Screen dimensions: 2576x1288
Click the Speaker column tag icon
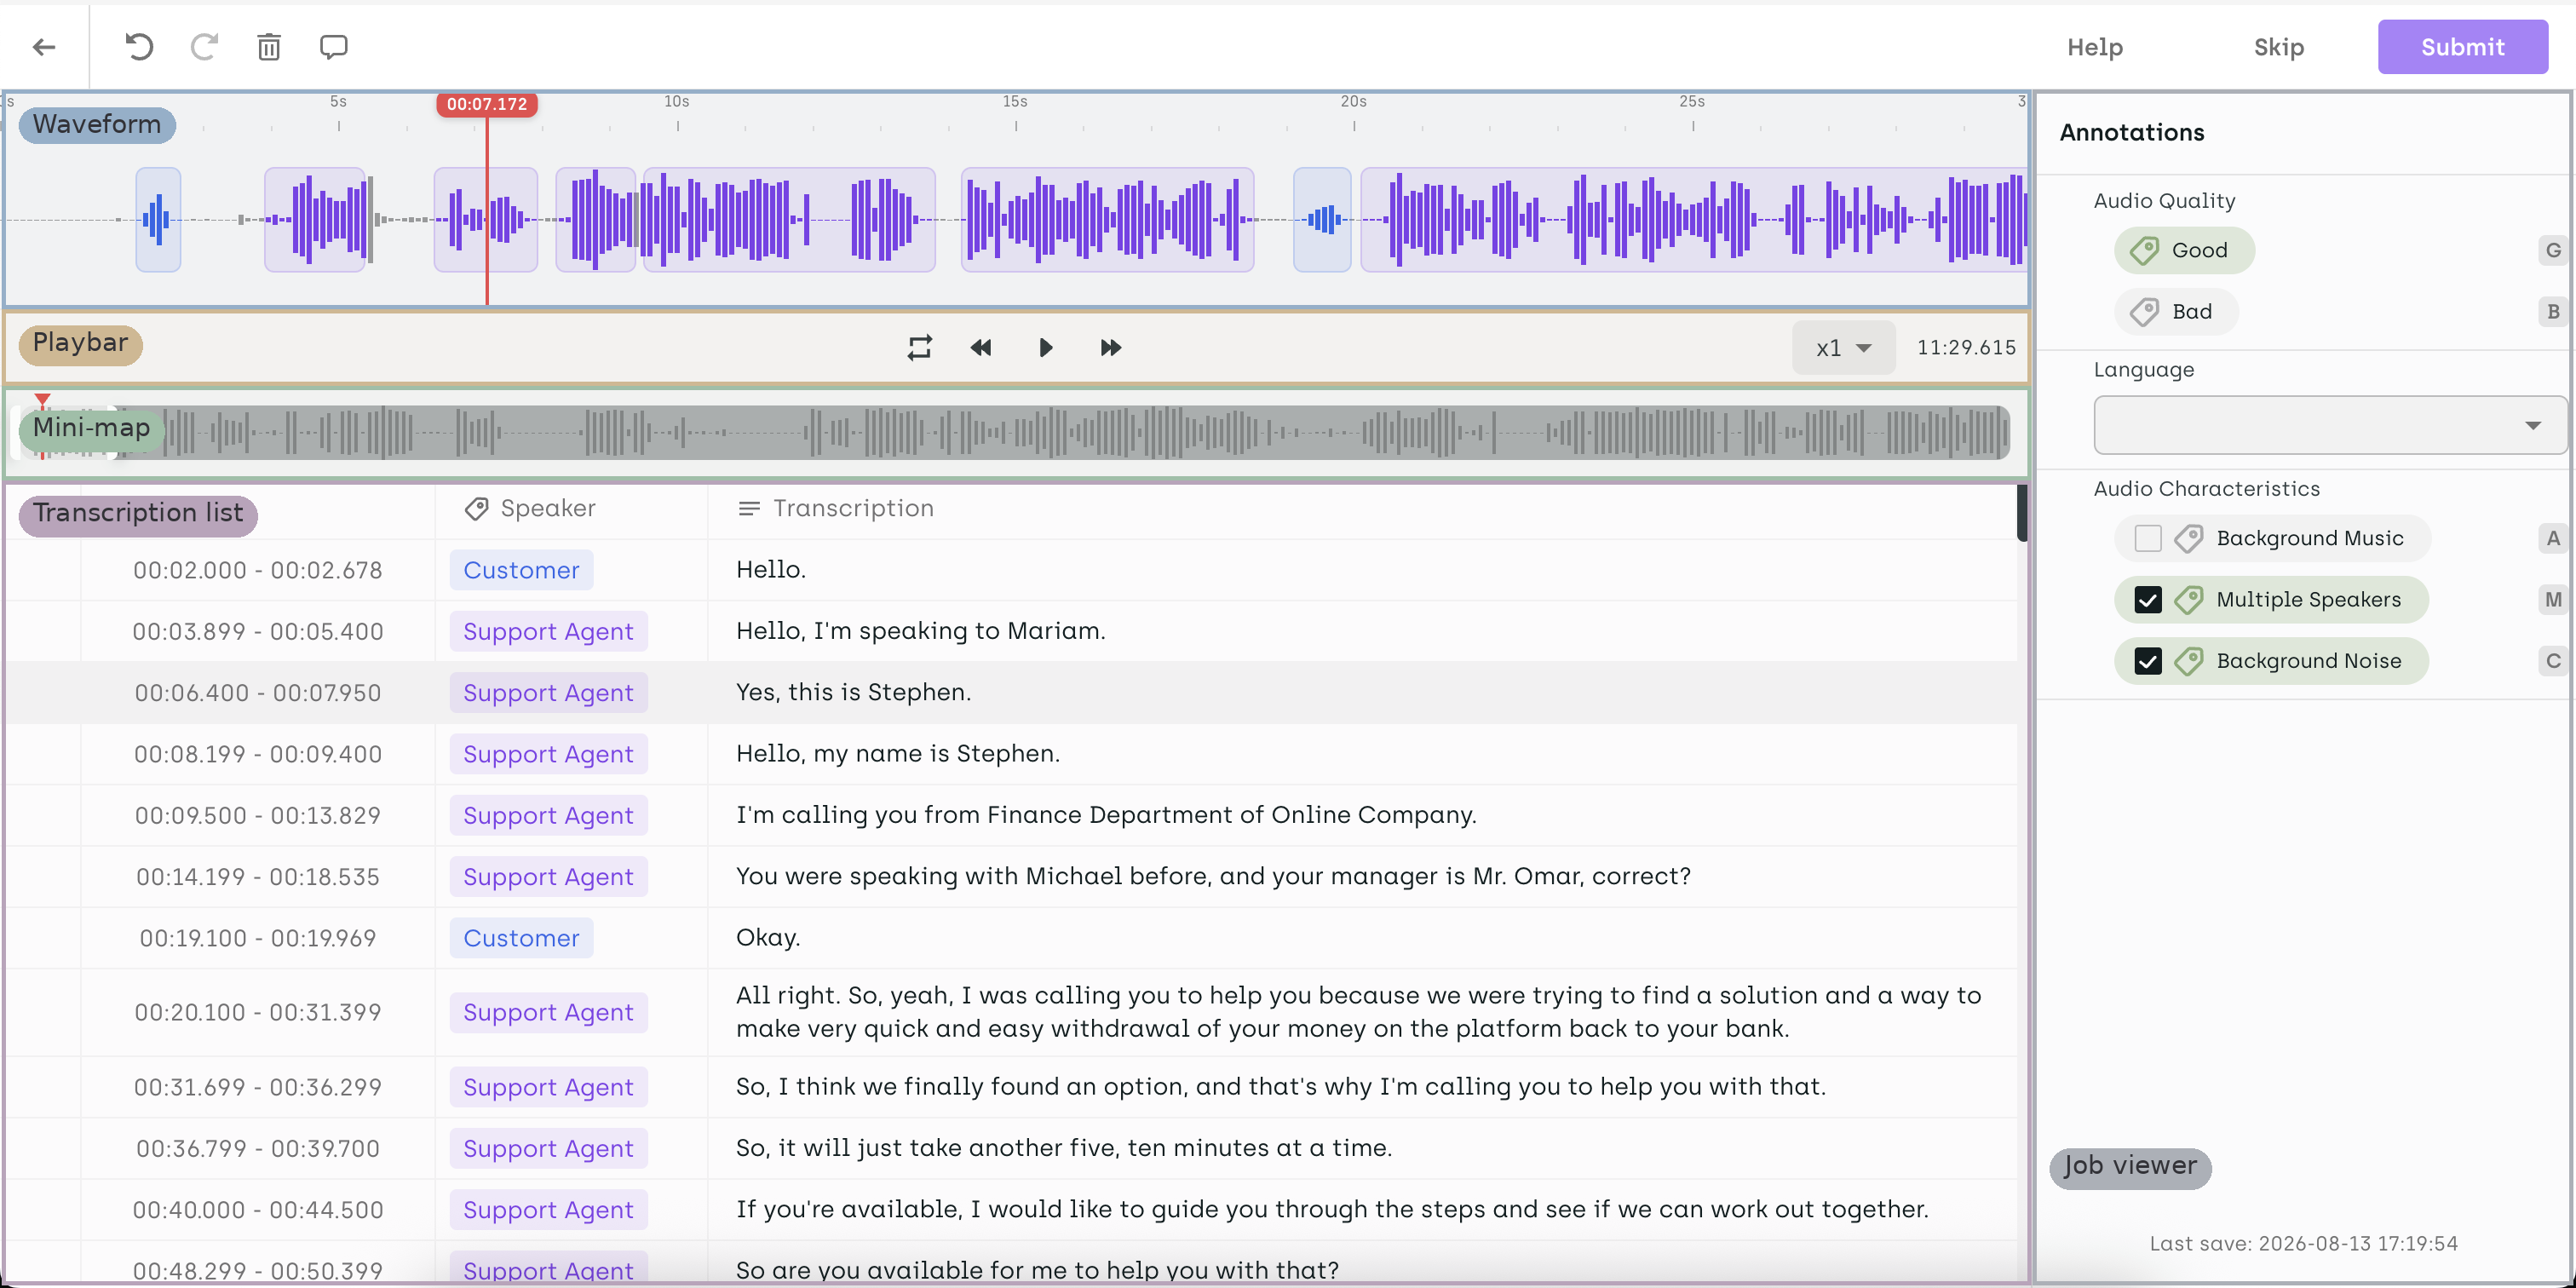pyautogui.click(x=476, y=509)
